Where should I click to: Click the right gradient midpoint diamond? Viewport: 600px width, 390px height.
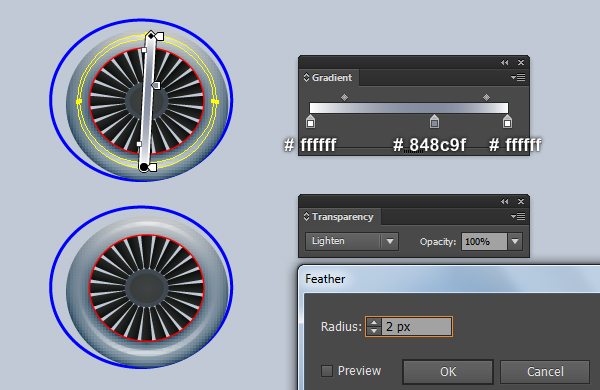click(x=486, y=98)
